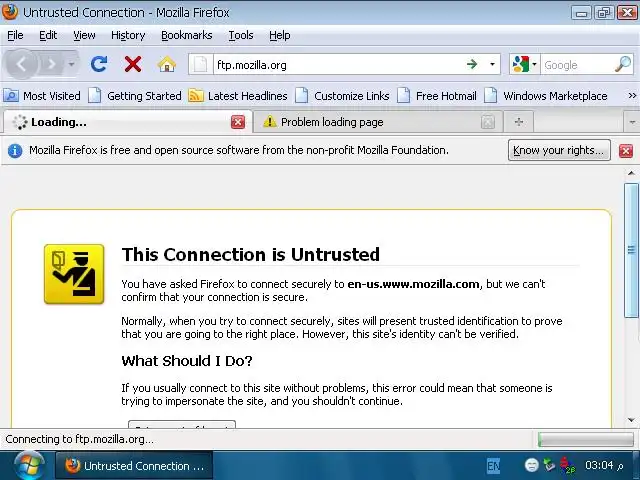640x480 pixels.
Task: Open the File menu
Action: point(16,36)
